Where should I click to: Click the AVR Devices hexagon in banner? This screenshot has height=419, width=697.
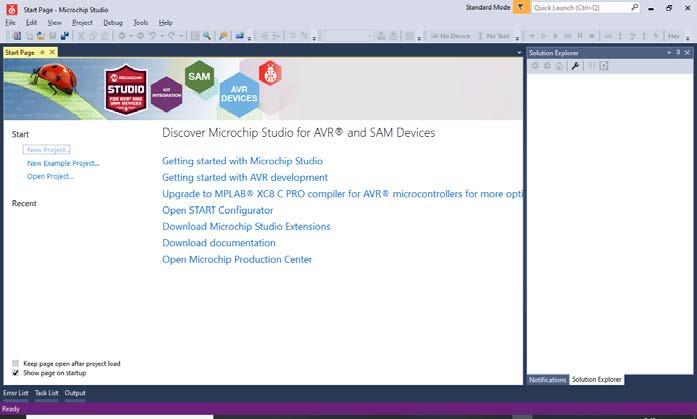[x=239, y=94]
